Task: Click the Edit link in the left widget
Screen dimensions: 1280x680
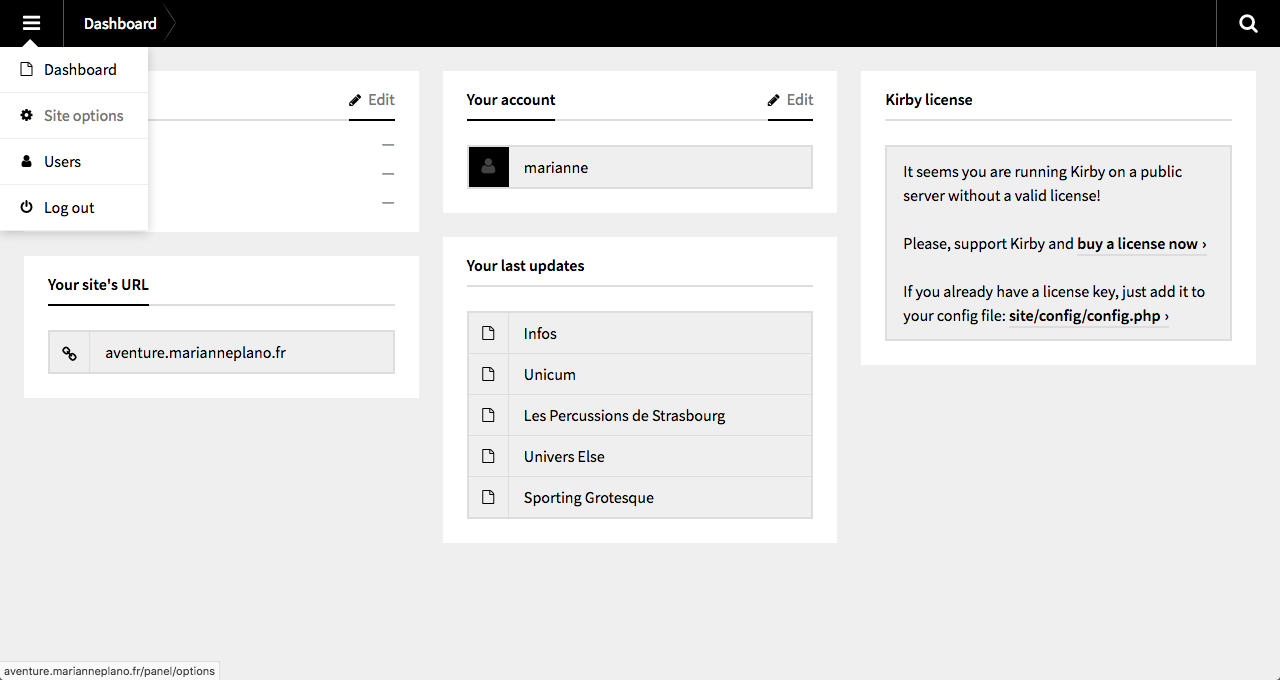Action: click(372, 100)
